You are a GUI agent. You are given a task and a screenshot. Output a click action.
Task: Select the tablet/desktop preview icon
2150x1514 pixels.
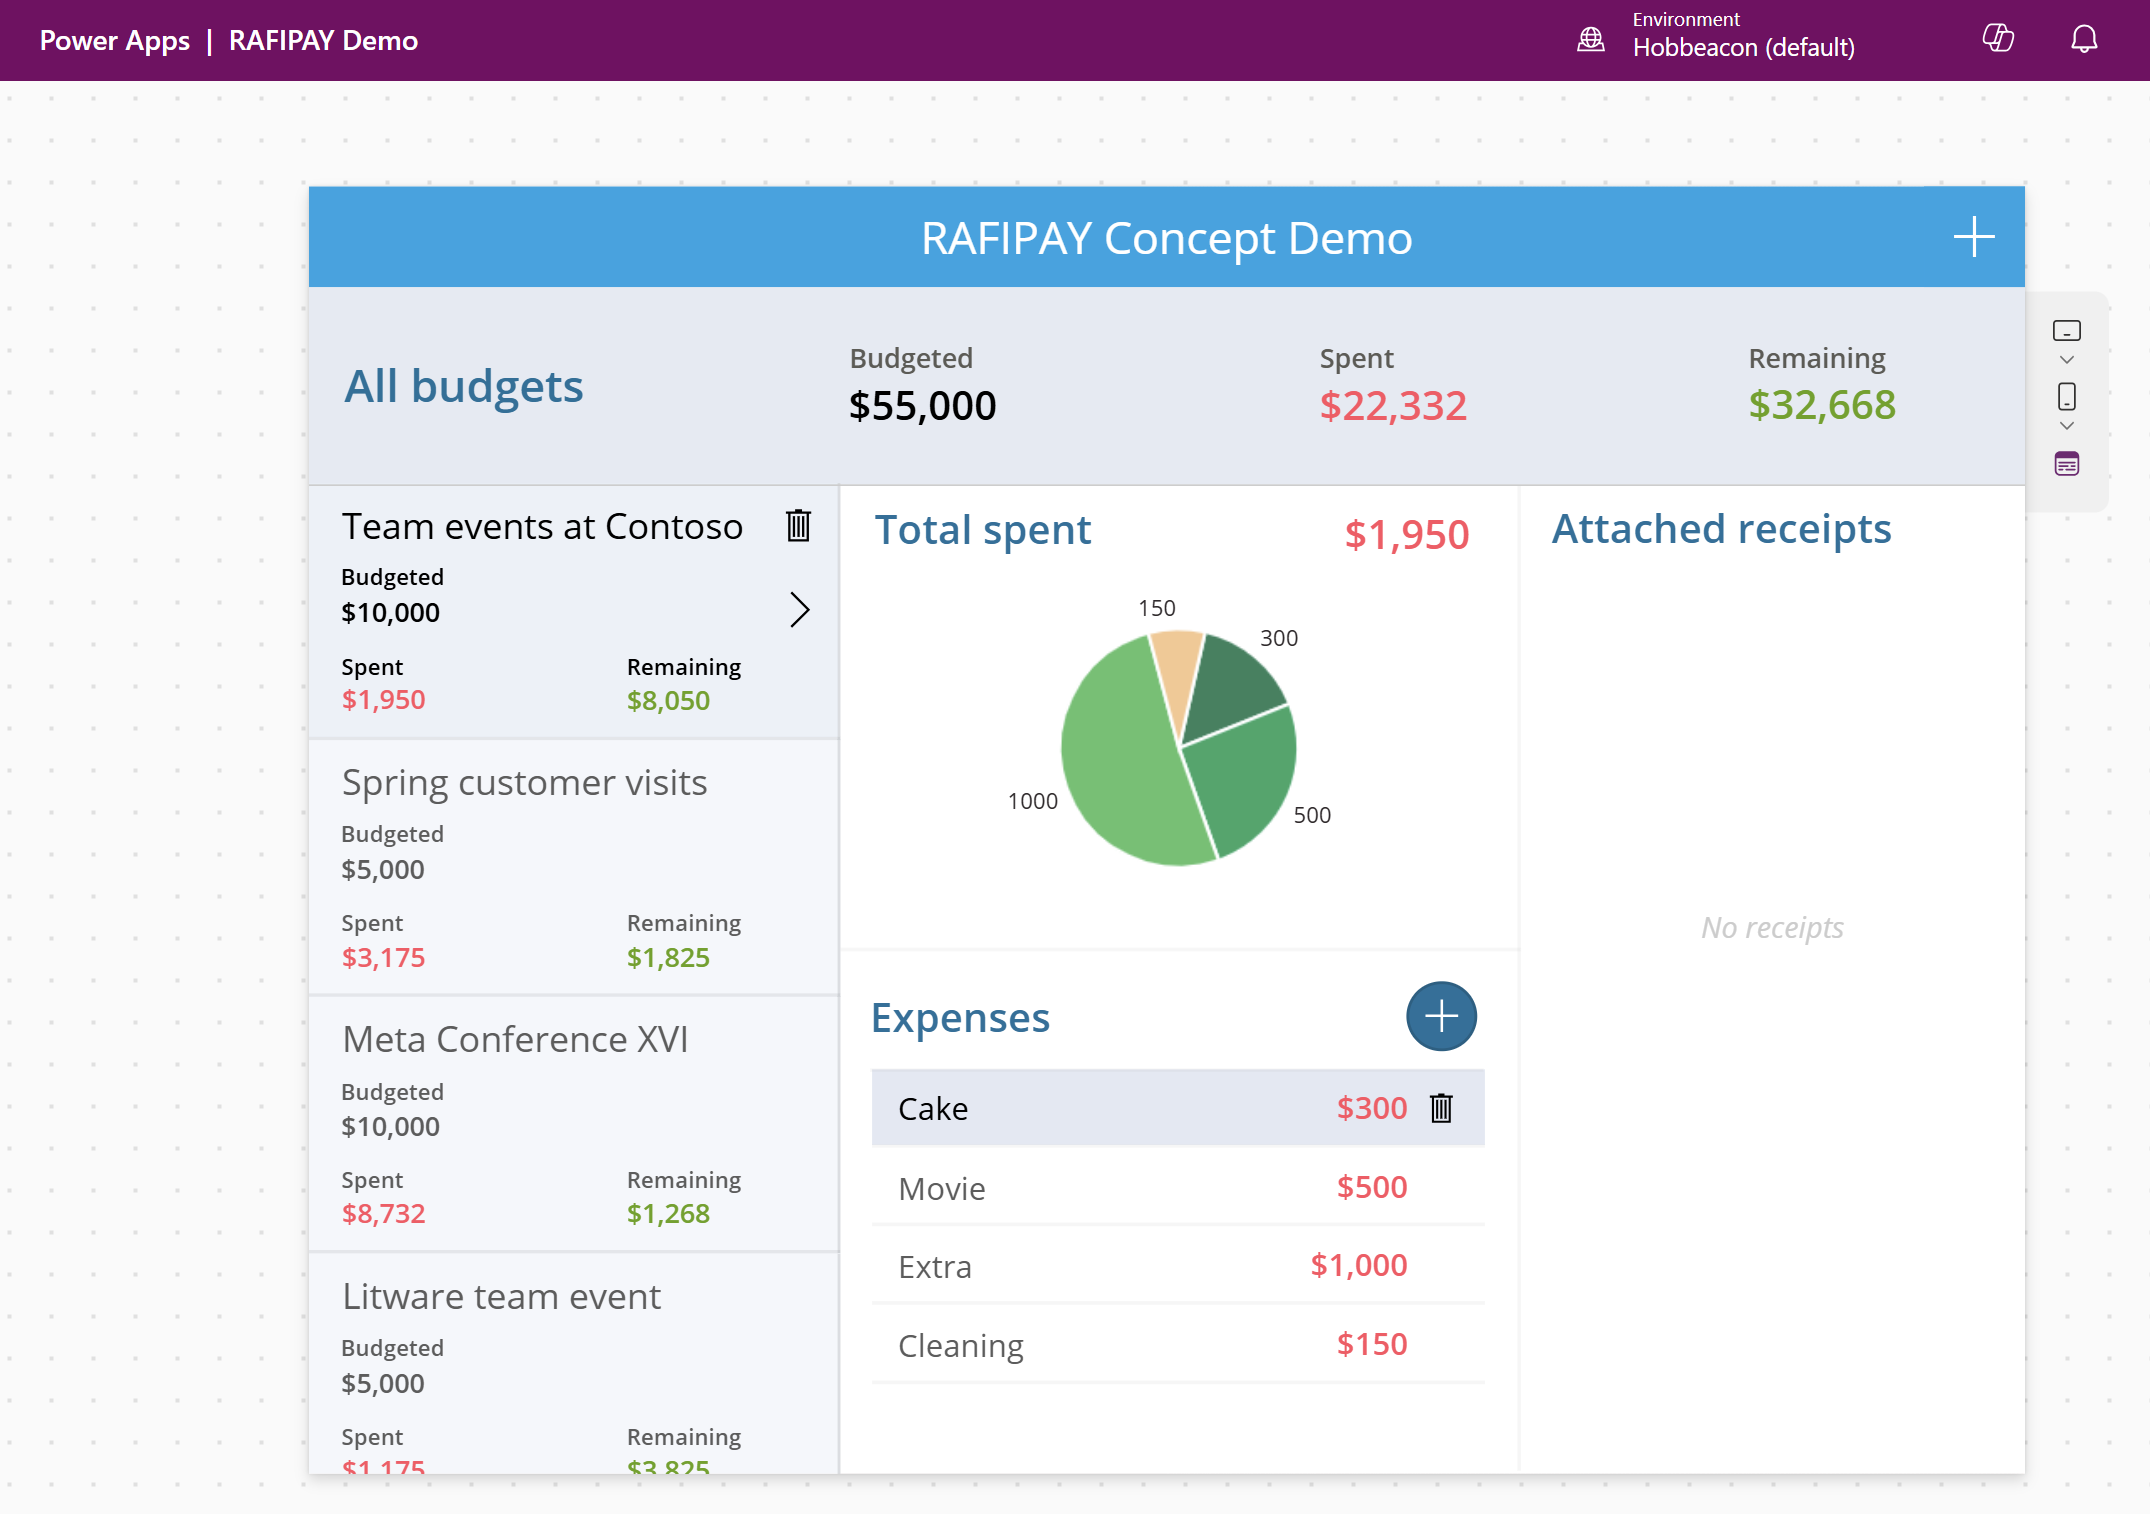pos(2067,331)
